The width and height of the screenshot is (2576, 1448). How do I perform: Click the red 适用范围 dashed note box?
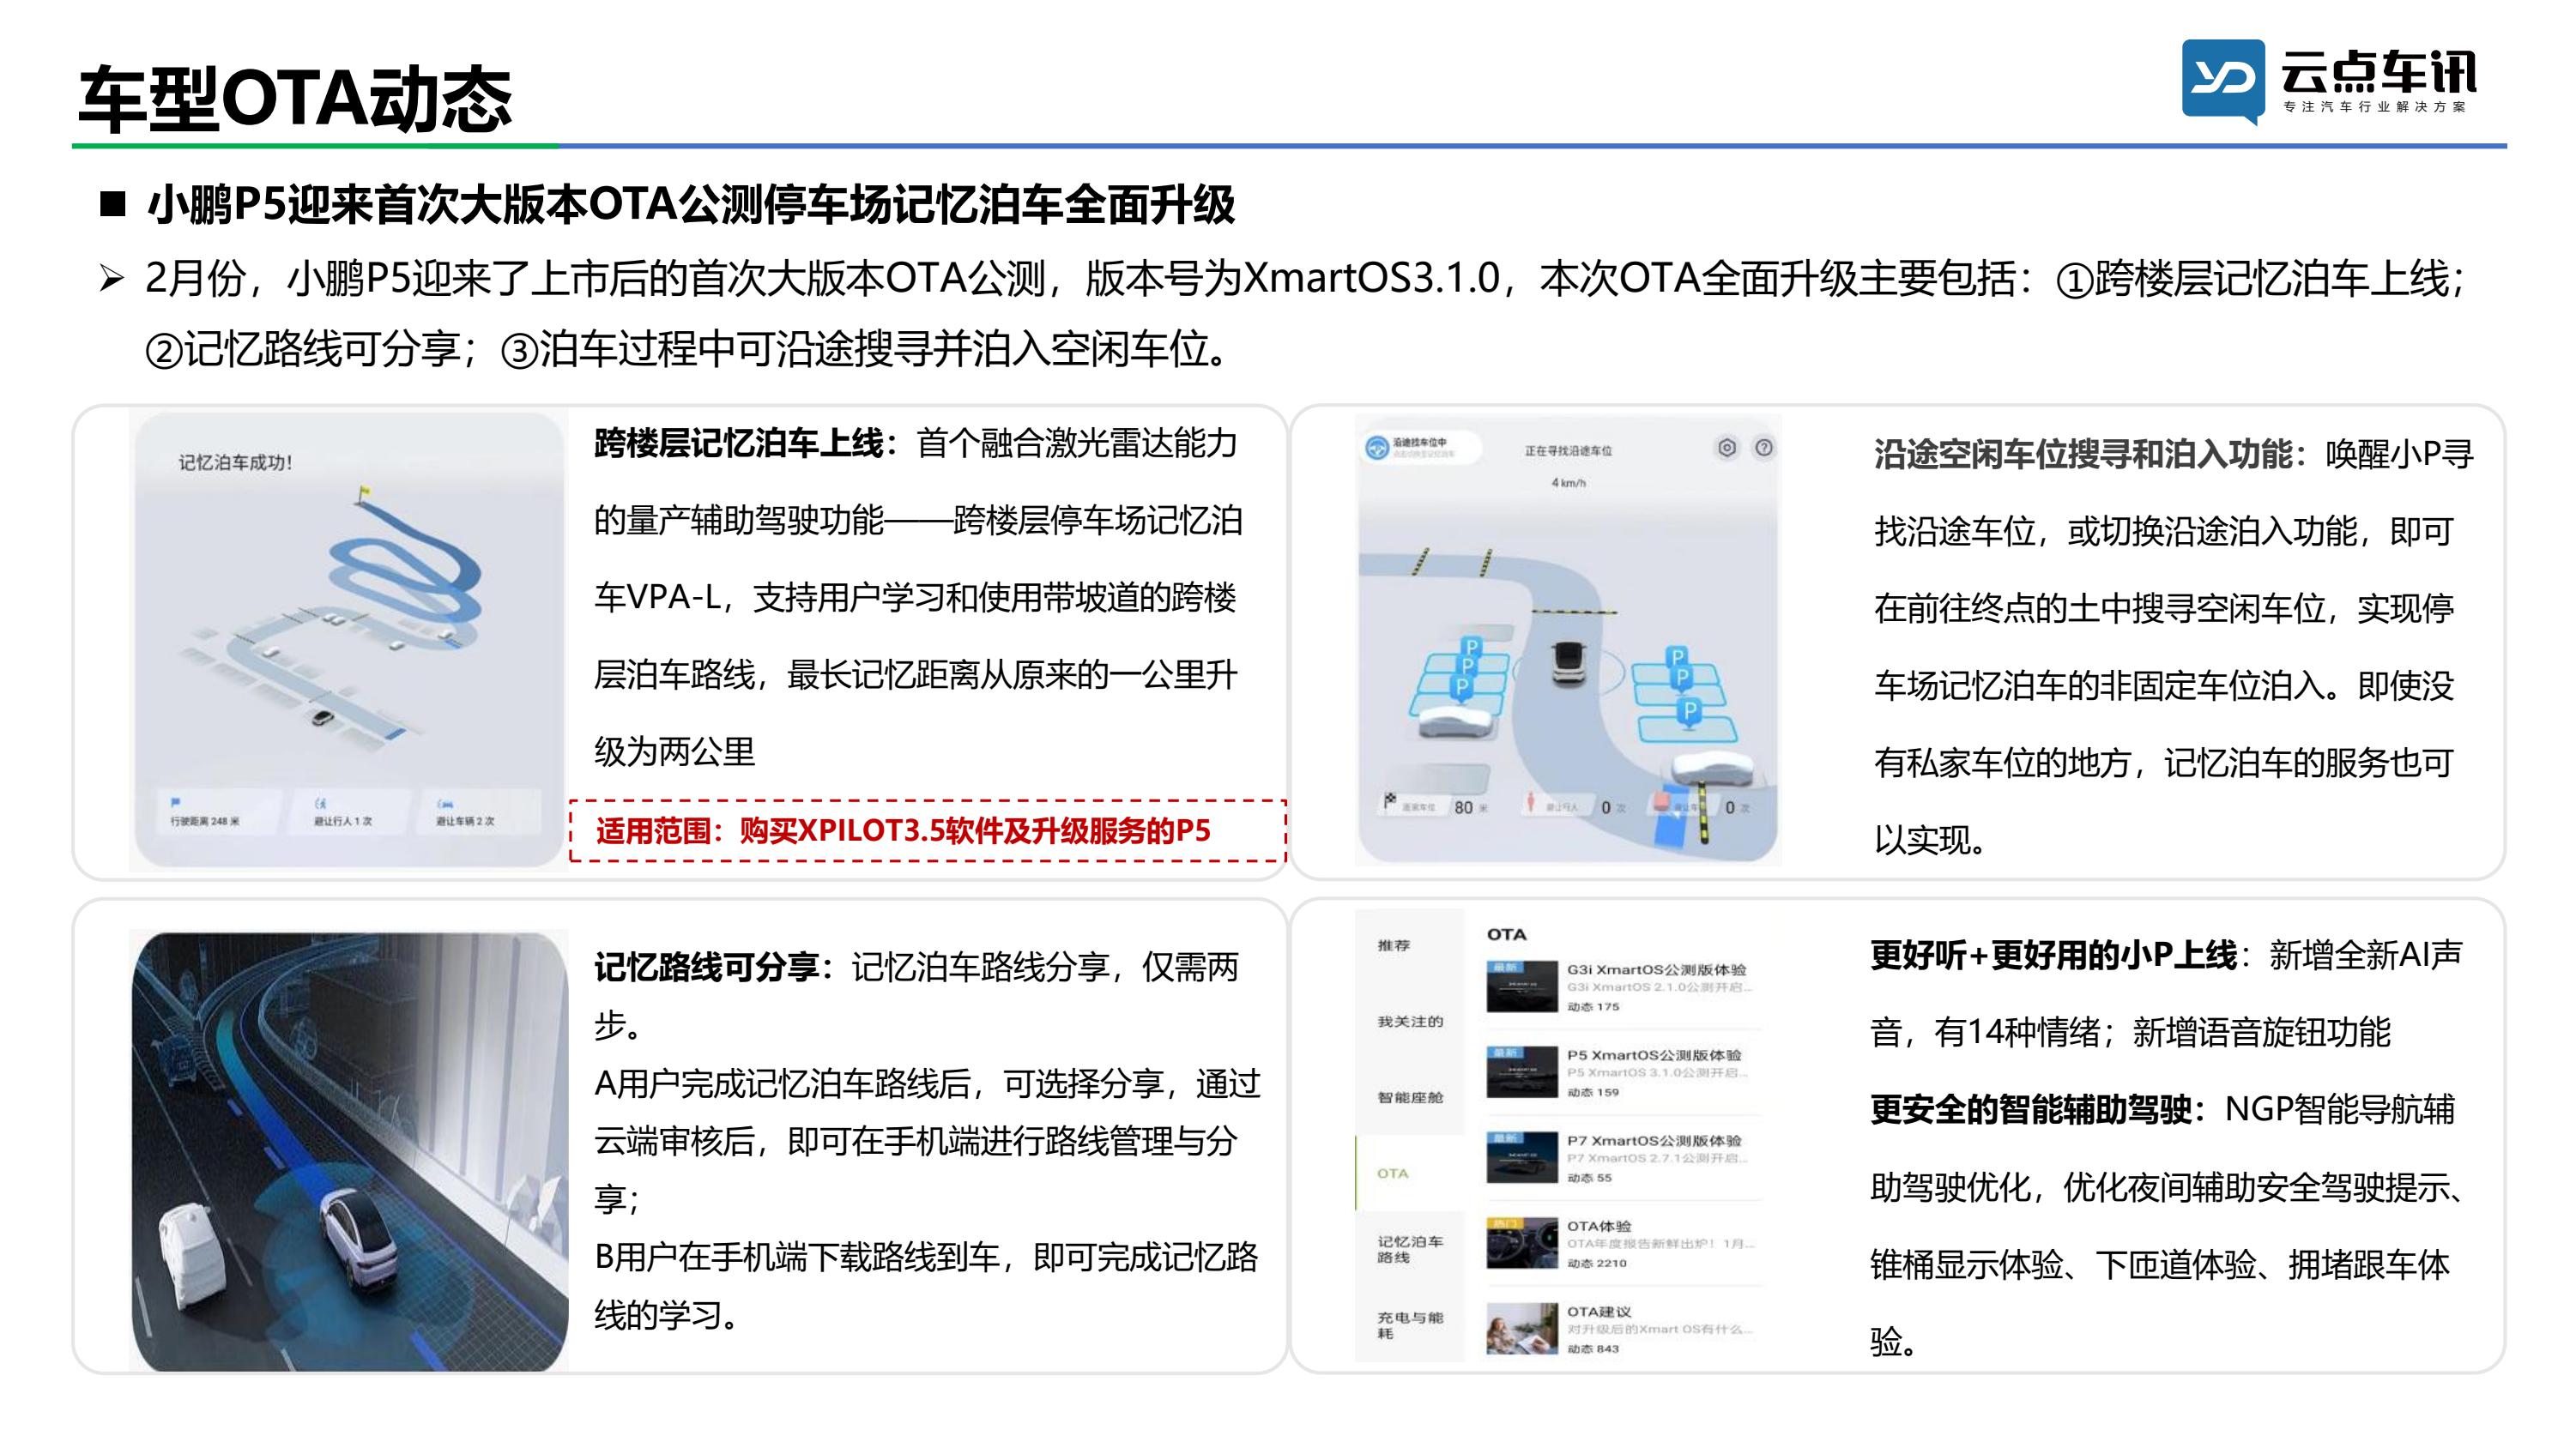tap(928, 831)
